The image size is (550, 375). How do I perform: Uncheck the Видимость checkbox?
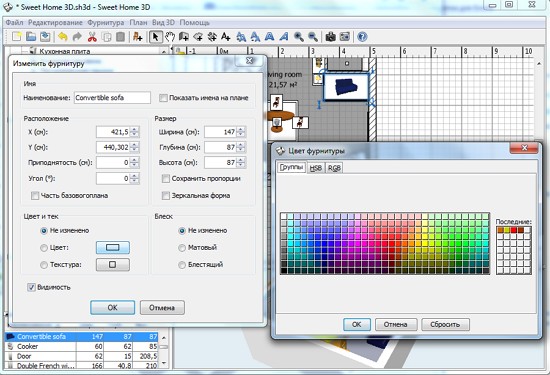[31, 287]
